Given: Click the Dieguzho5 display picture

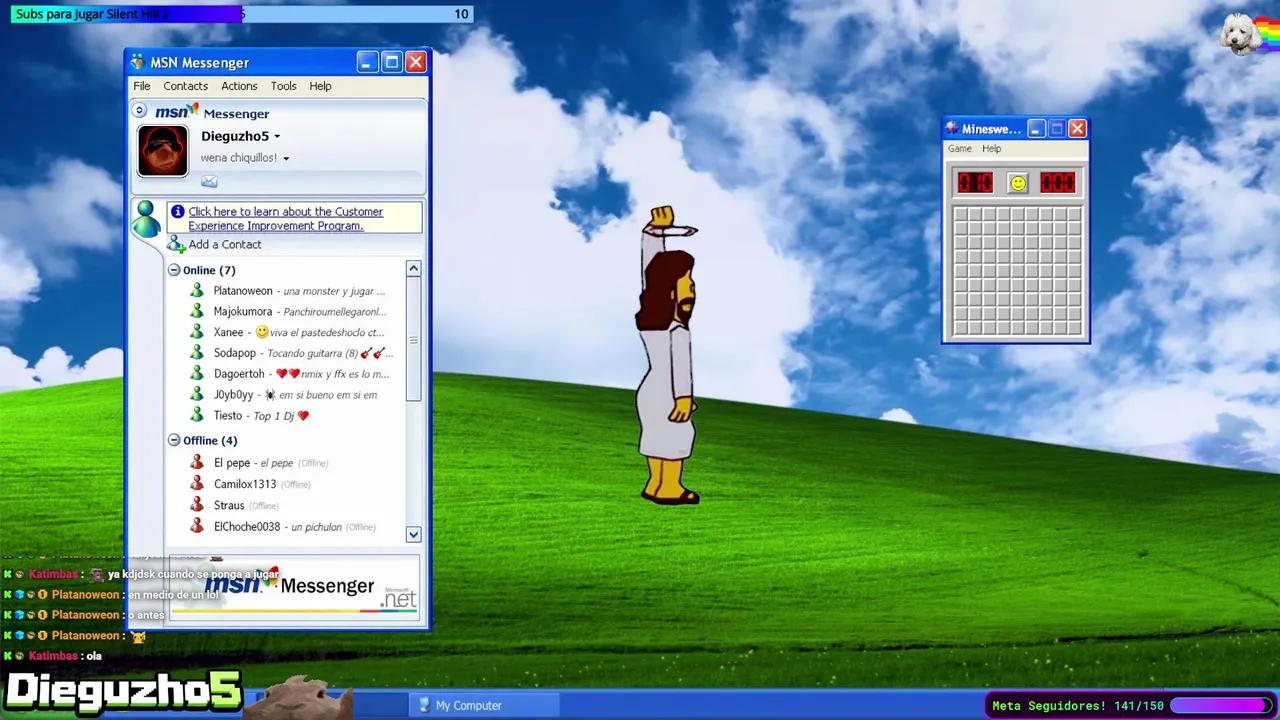Looking at the screenshot, I should point(163,151).
